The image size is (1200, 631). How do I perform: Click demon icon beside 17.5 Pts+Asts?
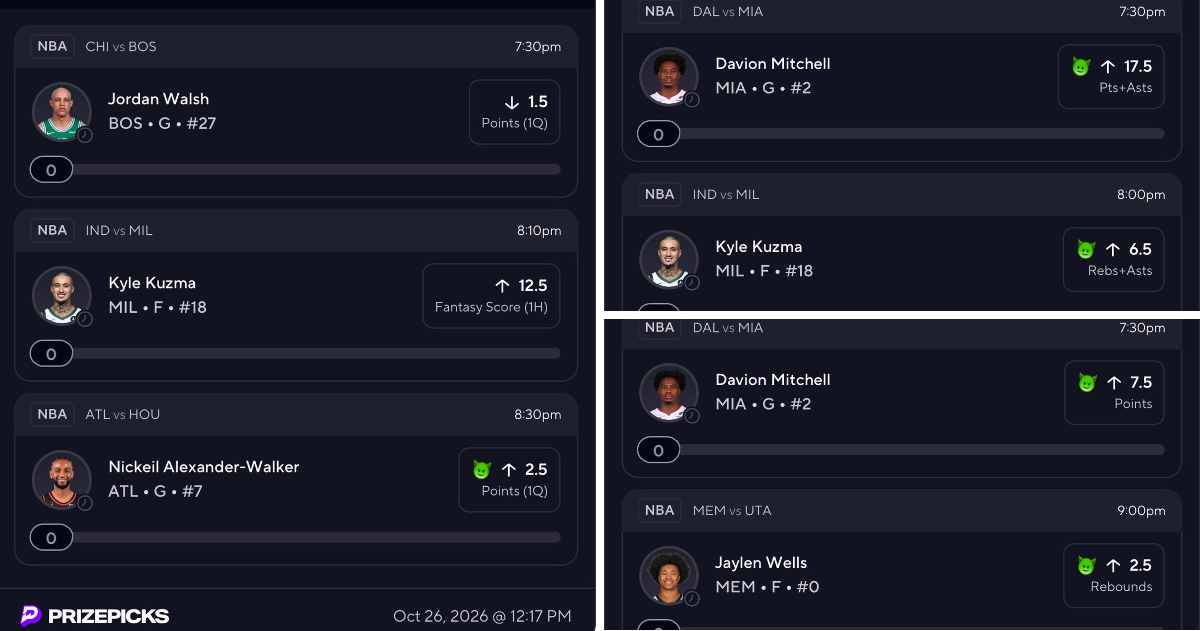coord(1081,66)
